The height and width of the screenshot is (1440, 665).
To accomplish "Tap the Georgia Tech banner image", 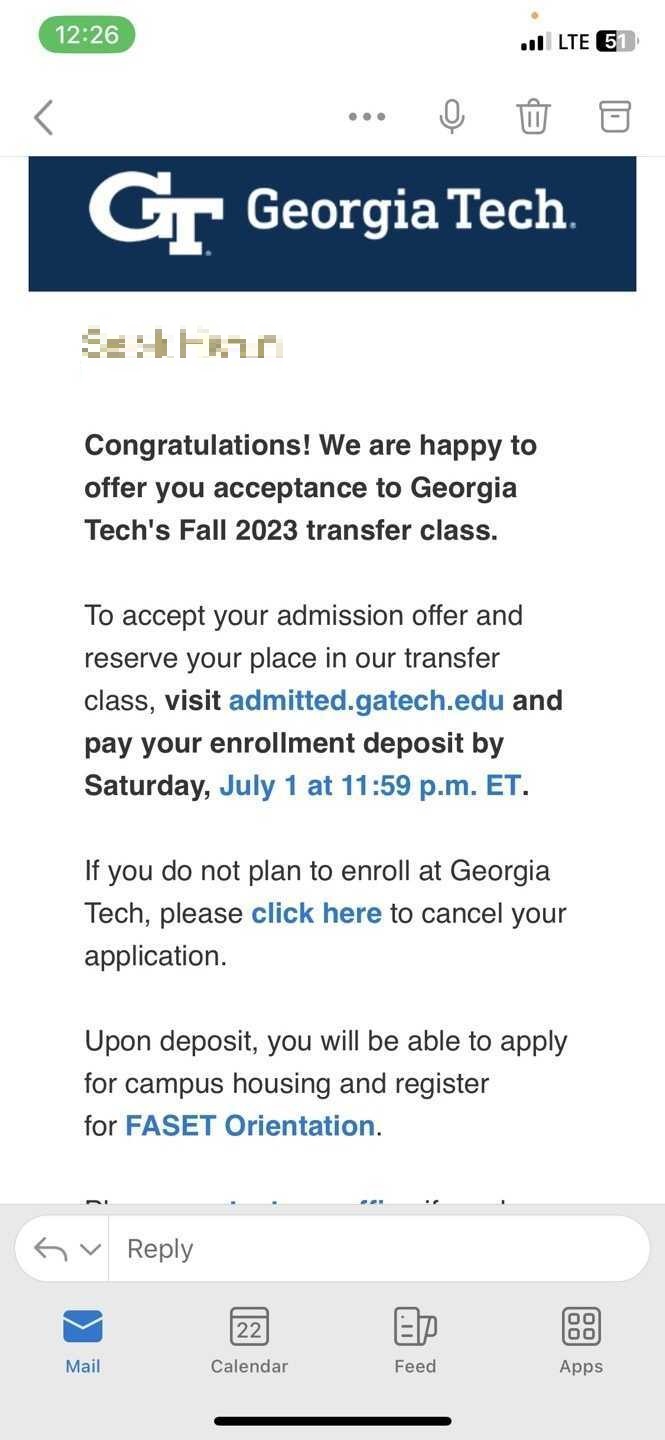I will tap(332, 224).
